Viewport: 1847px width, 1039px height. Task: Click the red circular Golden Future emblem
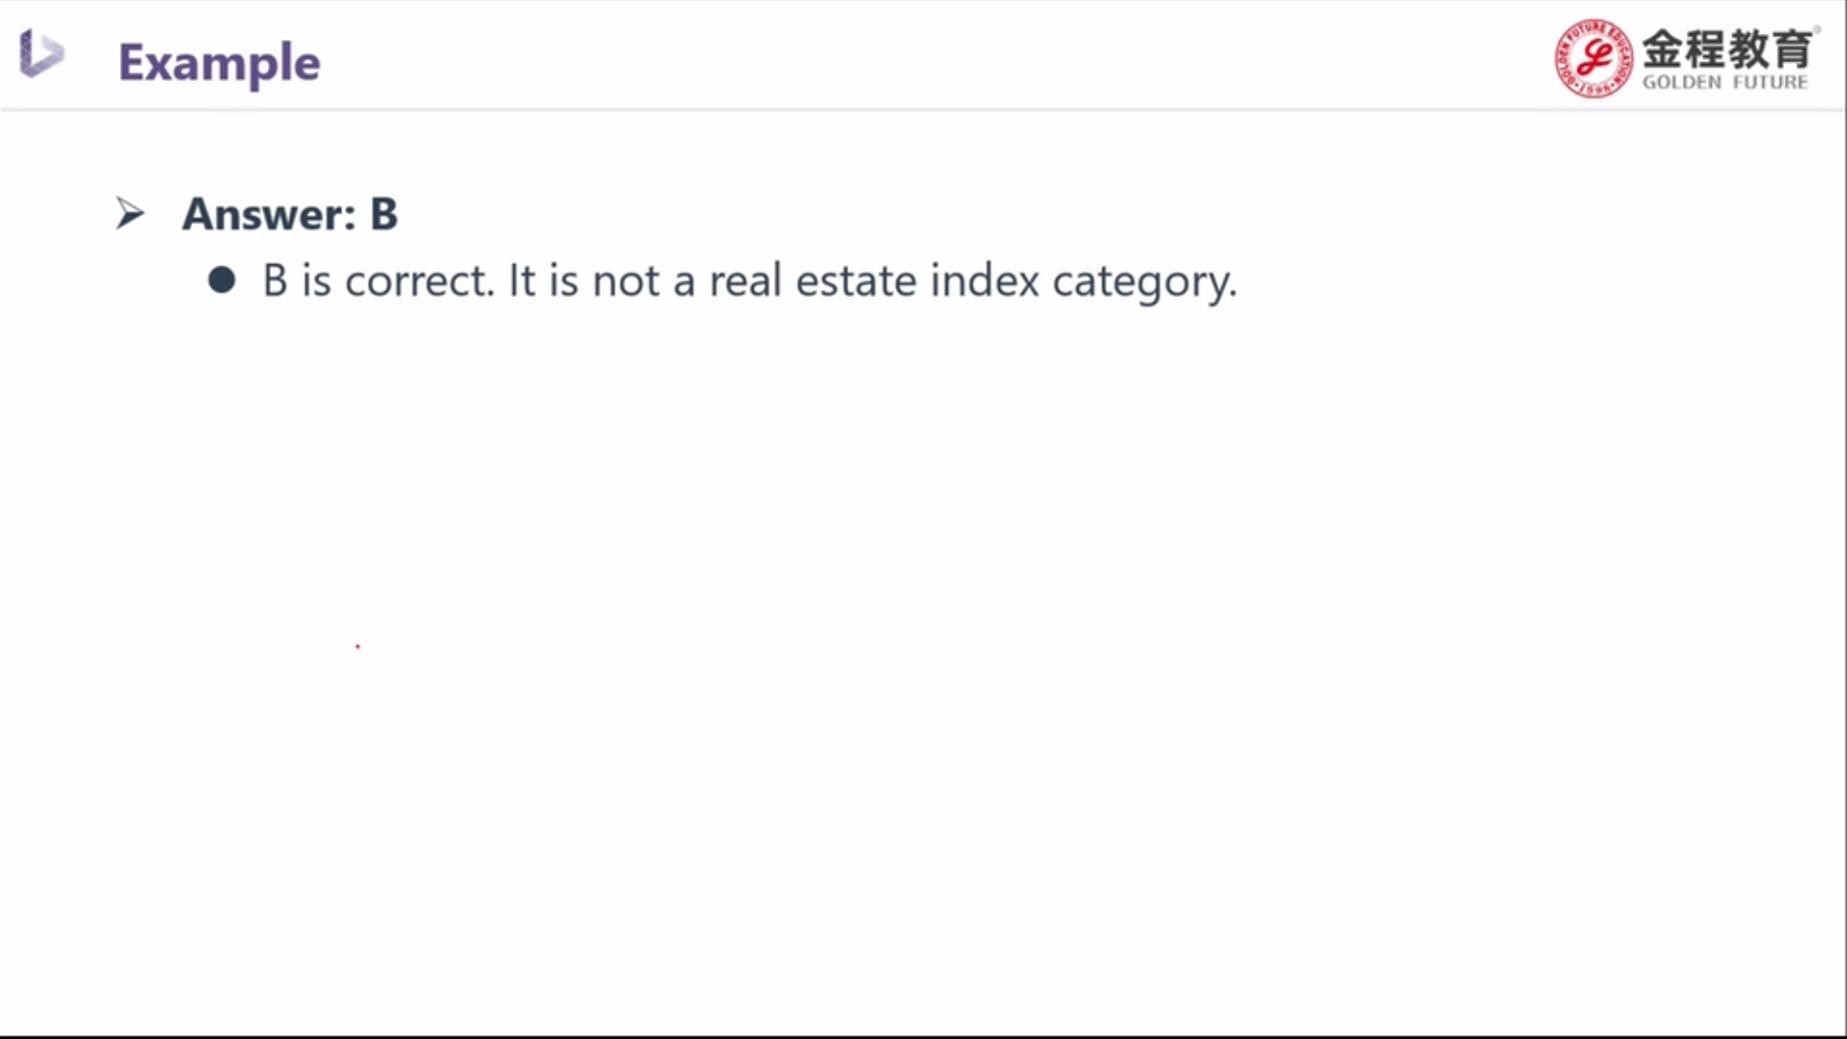1593,58
